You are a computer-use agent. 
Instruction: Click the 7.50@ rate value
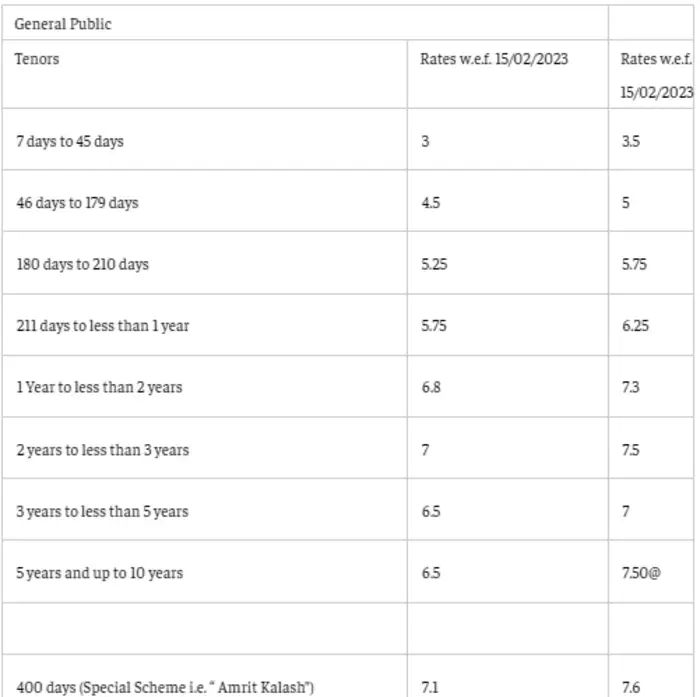(x=641, y=573)
